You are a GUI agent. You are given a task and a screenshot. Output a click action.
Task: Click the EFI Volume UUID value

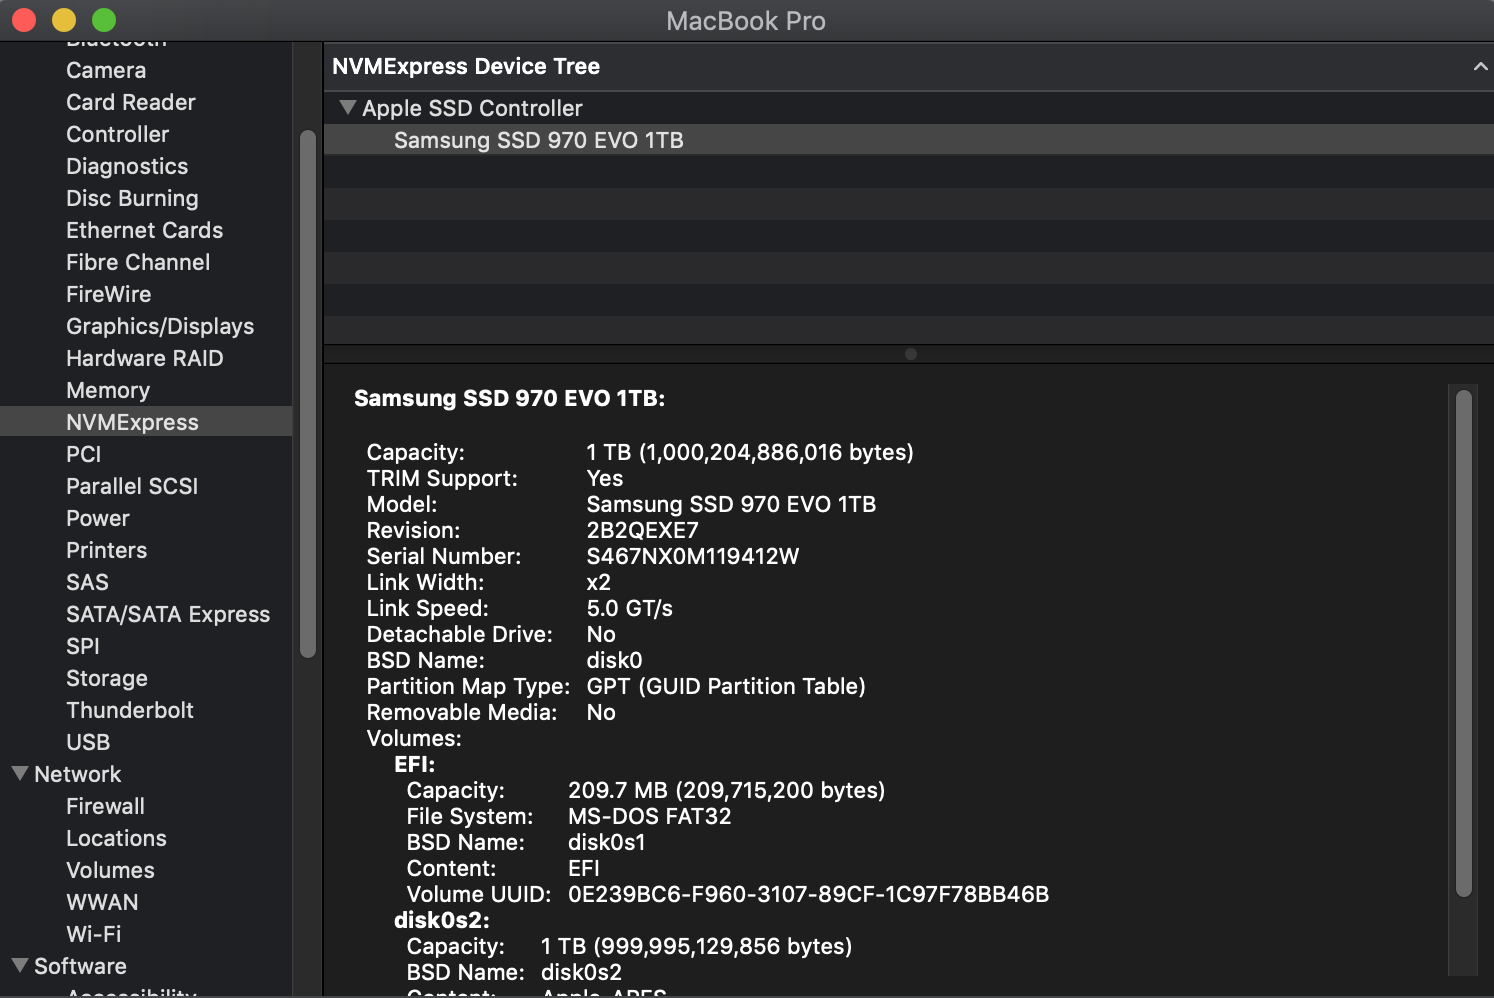(808, 894)
